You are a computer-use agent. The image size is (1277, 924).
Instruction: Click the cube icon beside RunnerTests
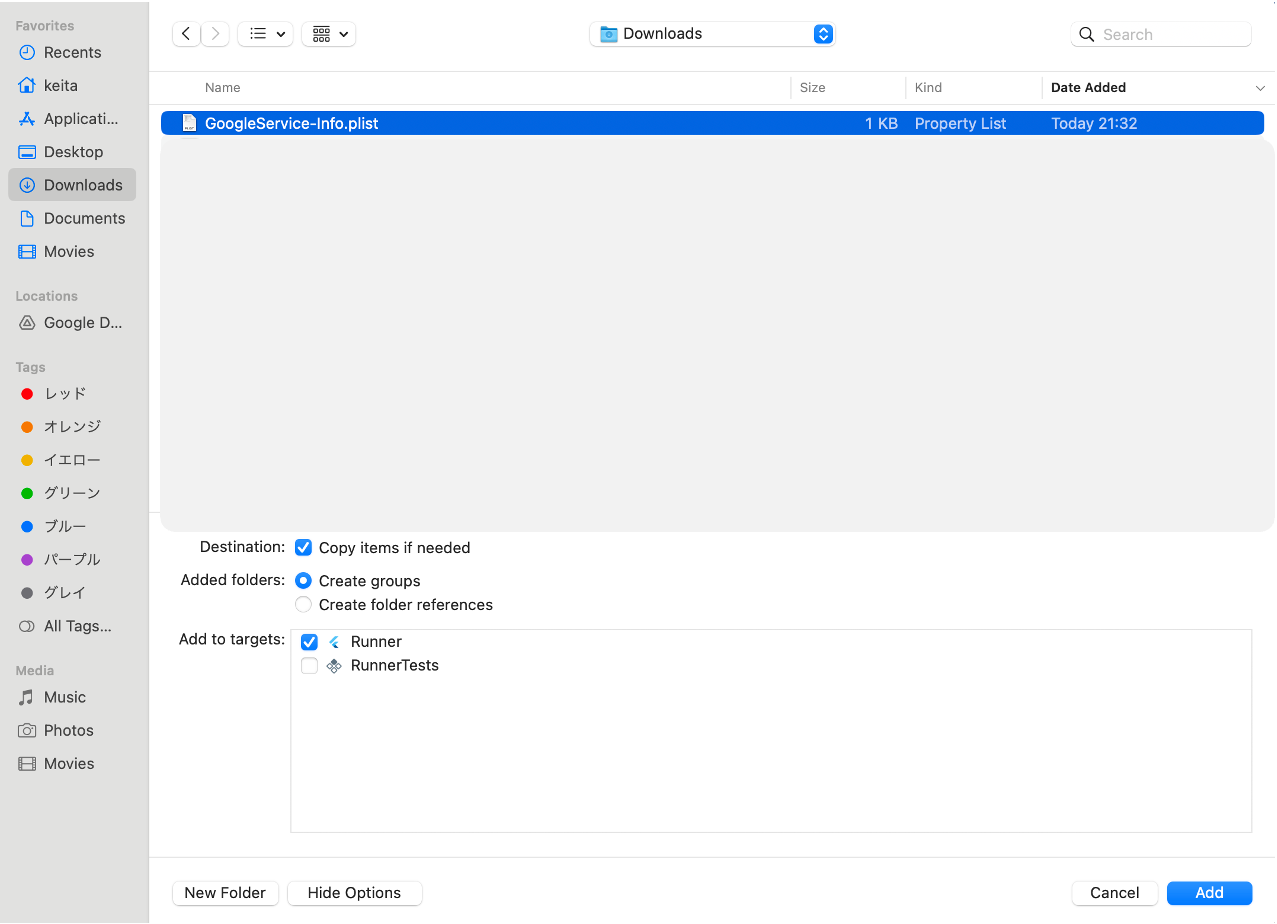pyautogui.click(x=333, y=665)
